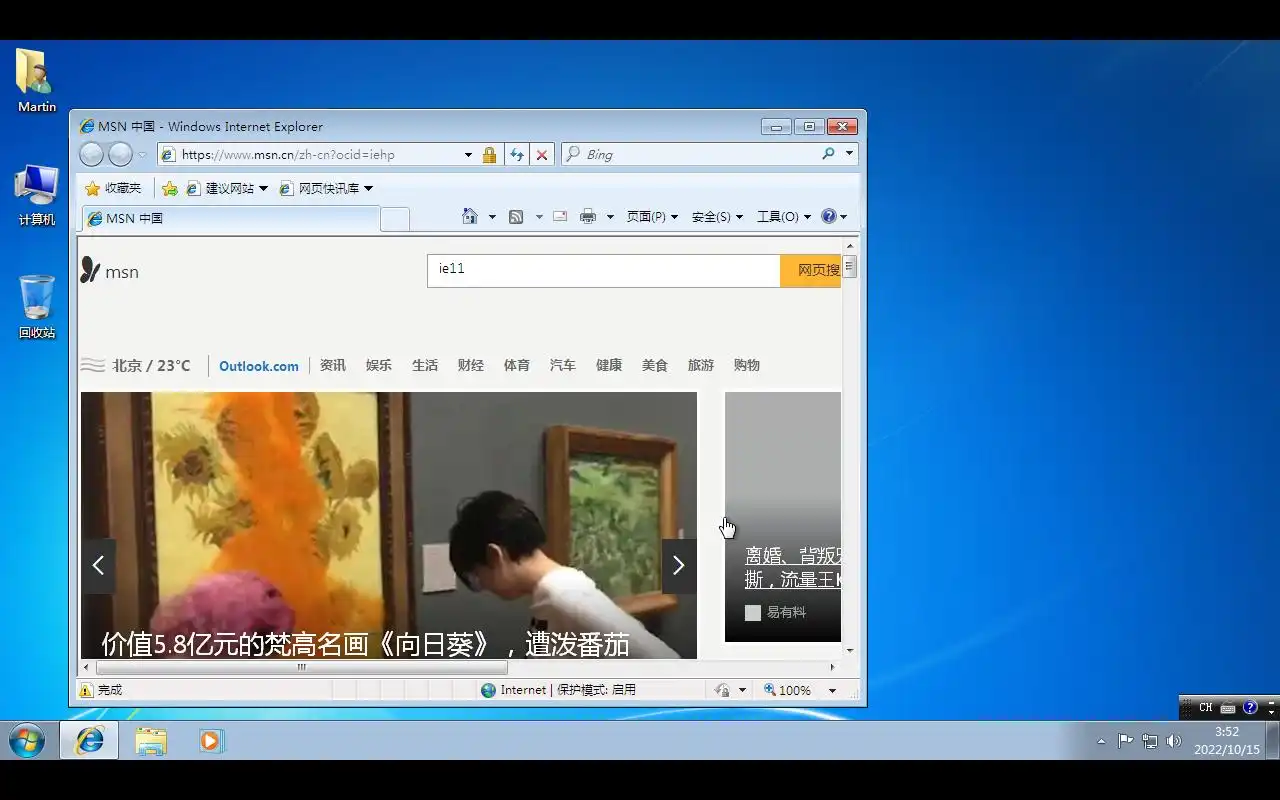Click the blue help question icon
This screenshot has height=800, width=1280.
828,216
